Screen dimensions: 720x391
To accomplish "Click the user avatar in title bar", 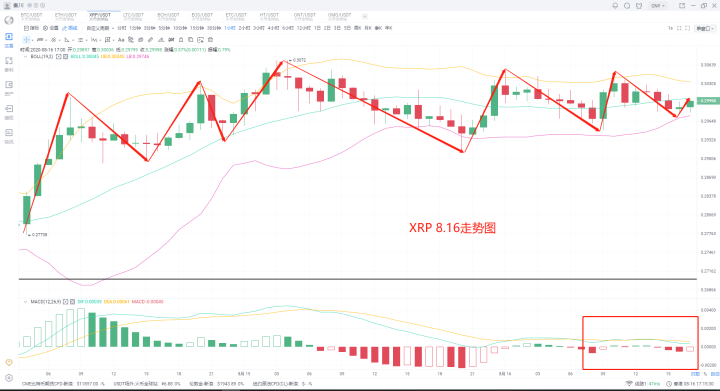I will coord(7,6).
